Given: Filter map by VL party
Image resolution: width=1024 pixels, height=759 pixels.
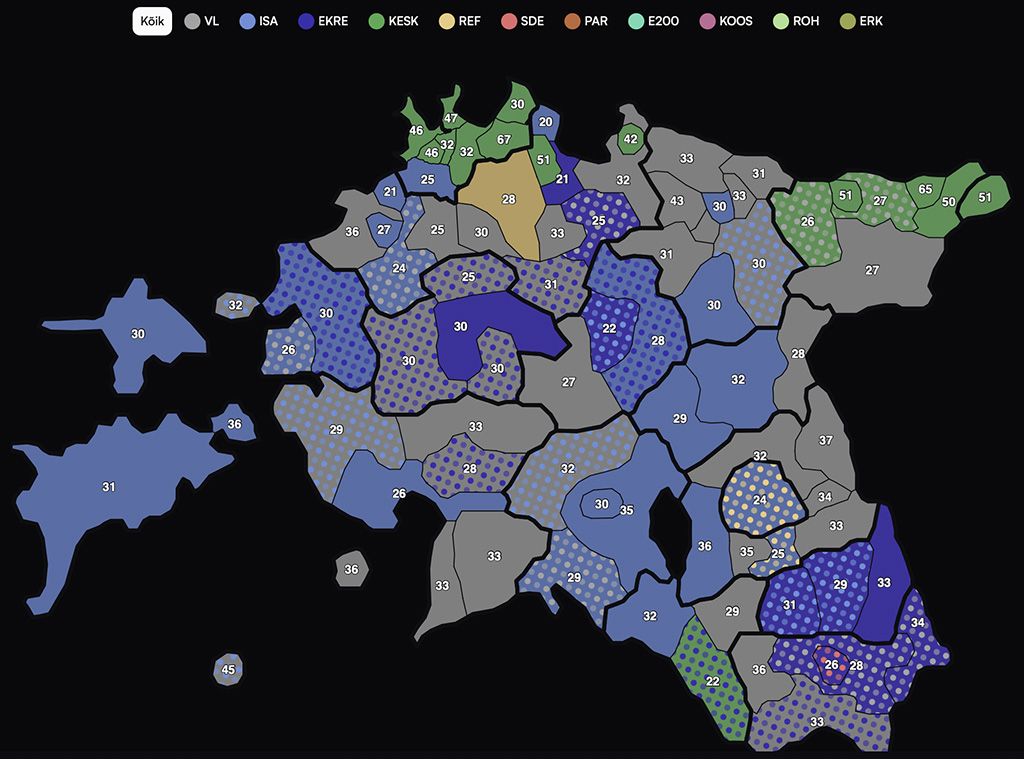Looking at the screenshot, I should (202, 21).
